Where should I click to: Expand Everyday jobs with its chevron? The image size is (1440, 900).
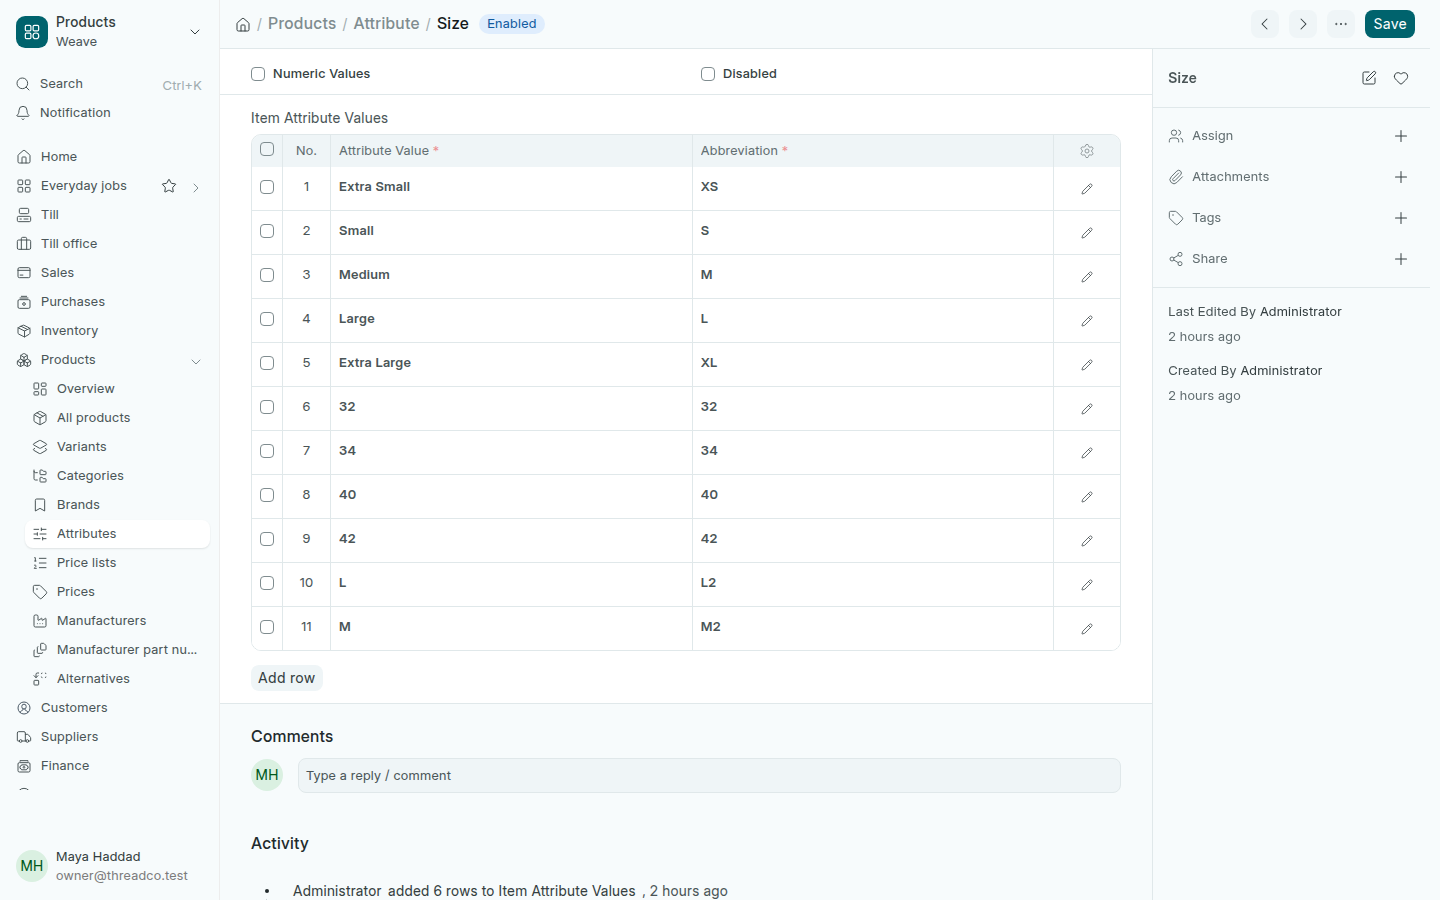(196, 187)
